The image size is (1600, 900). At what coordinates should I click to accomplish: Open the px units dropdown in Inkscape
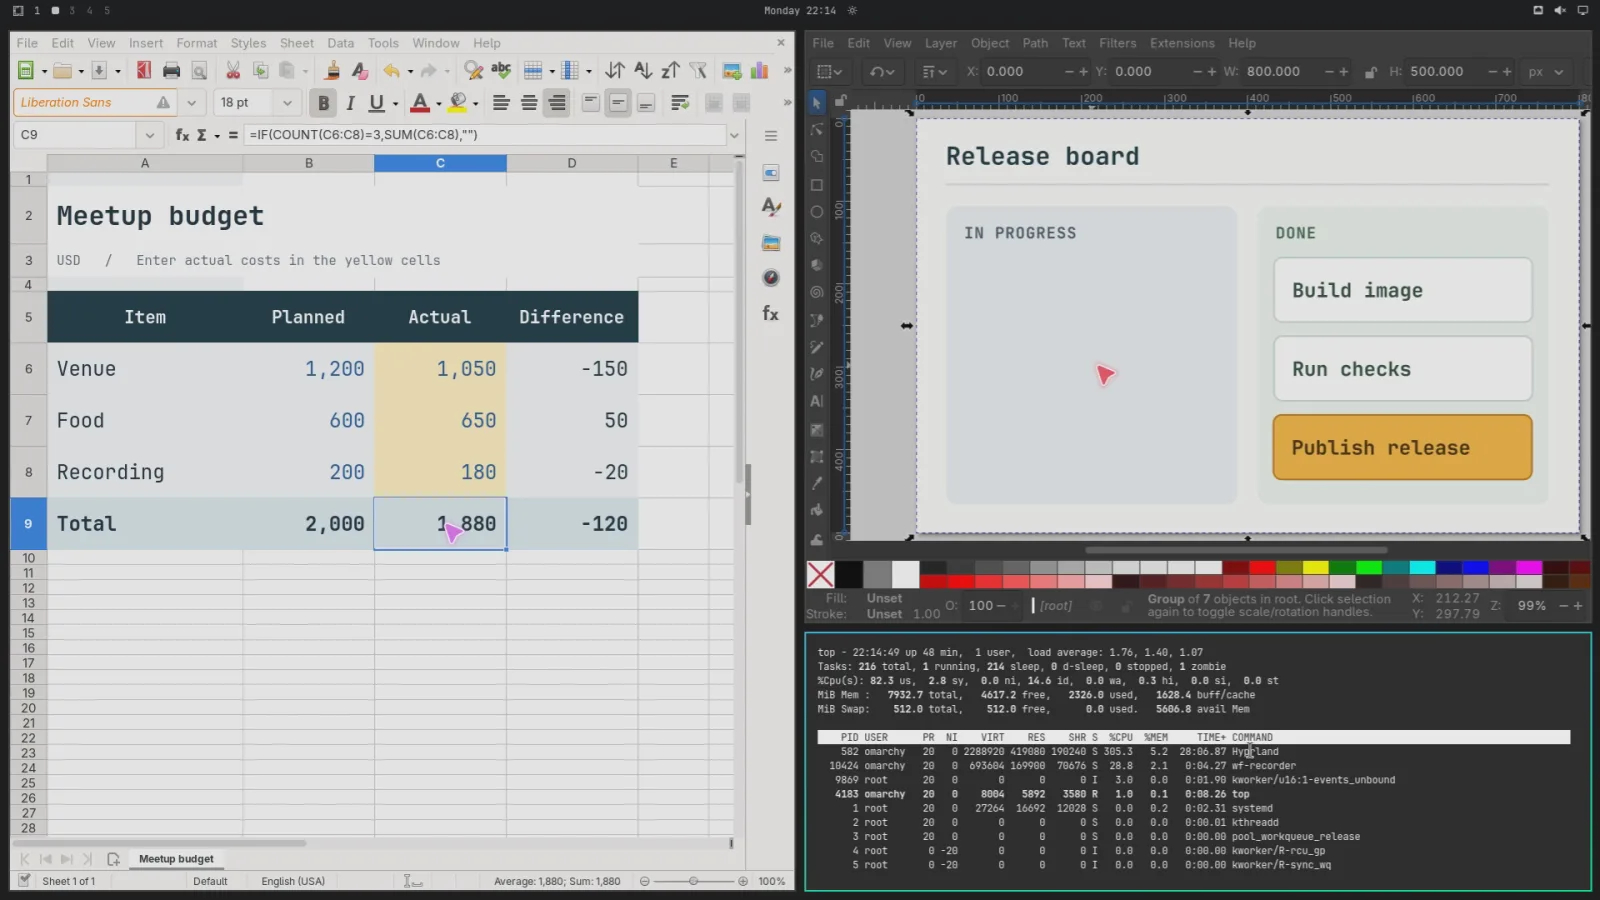tap(1547, 71)
